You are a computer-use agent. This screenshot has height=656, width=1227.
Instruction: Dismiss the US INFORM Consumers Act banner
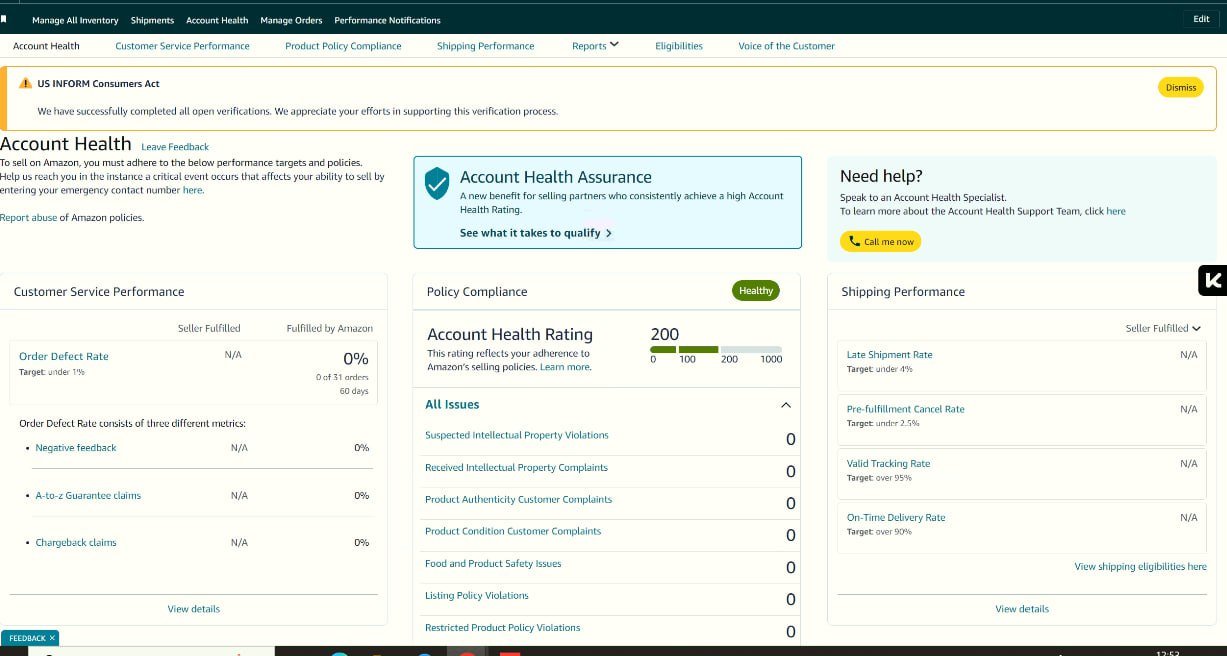click(x=1180, y=87)
